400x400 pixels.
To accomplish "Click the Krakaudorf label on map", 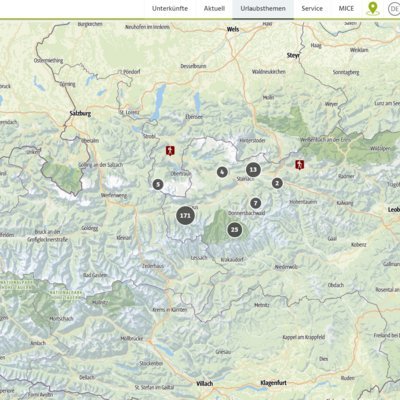I will coord(232,260).
